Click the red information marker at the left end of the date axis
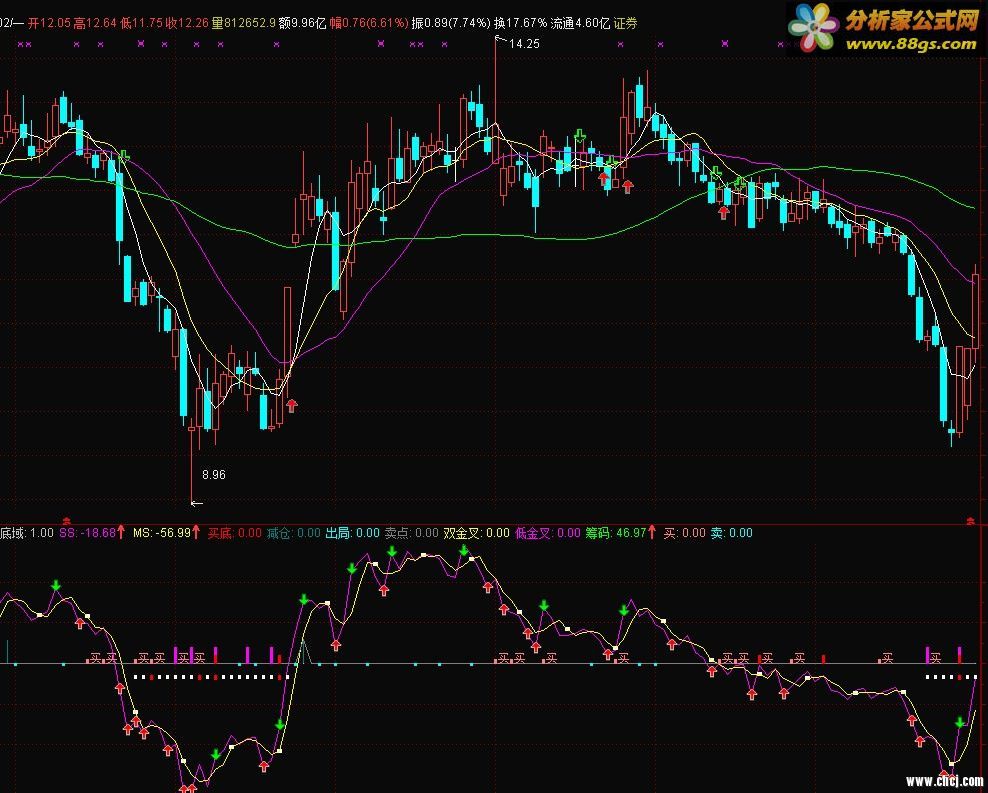The height and width of the screenshot is (793, 988). [x=66, y=520]
